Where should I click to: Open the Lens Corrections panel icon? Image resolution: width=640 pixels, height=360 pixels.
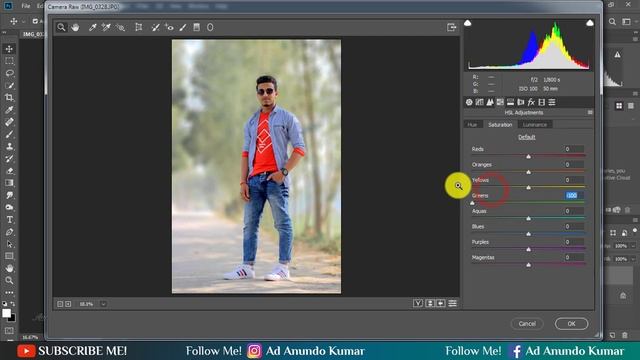pyautogui.click(x=520, y=102)
